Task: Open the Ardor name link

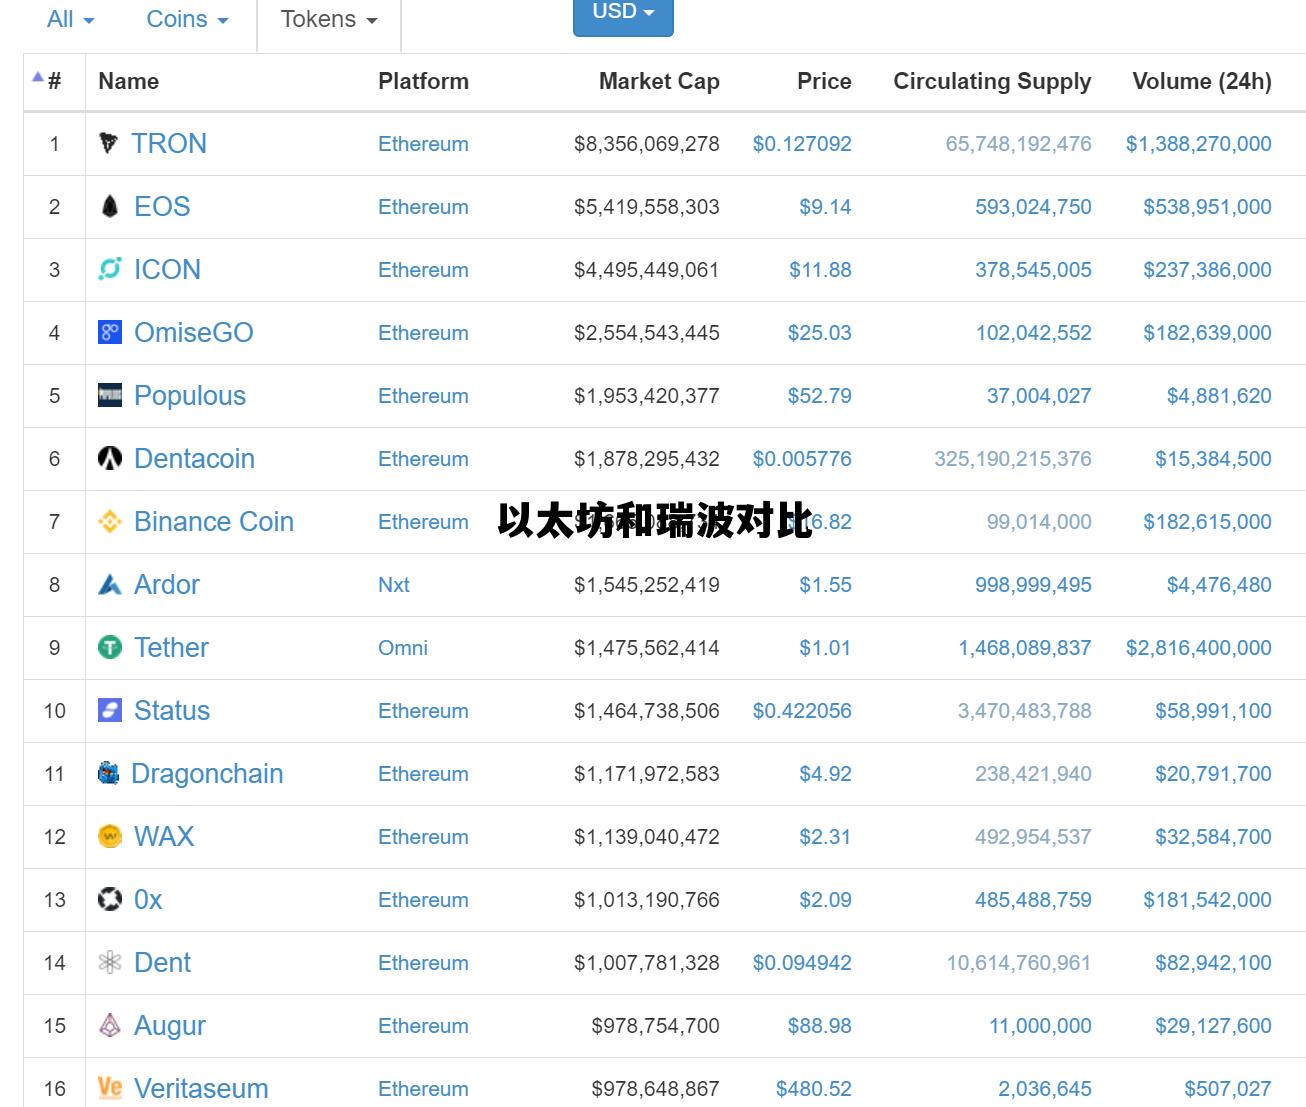Action: pos(167,584)
